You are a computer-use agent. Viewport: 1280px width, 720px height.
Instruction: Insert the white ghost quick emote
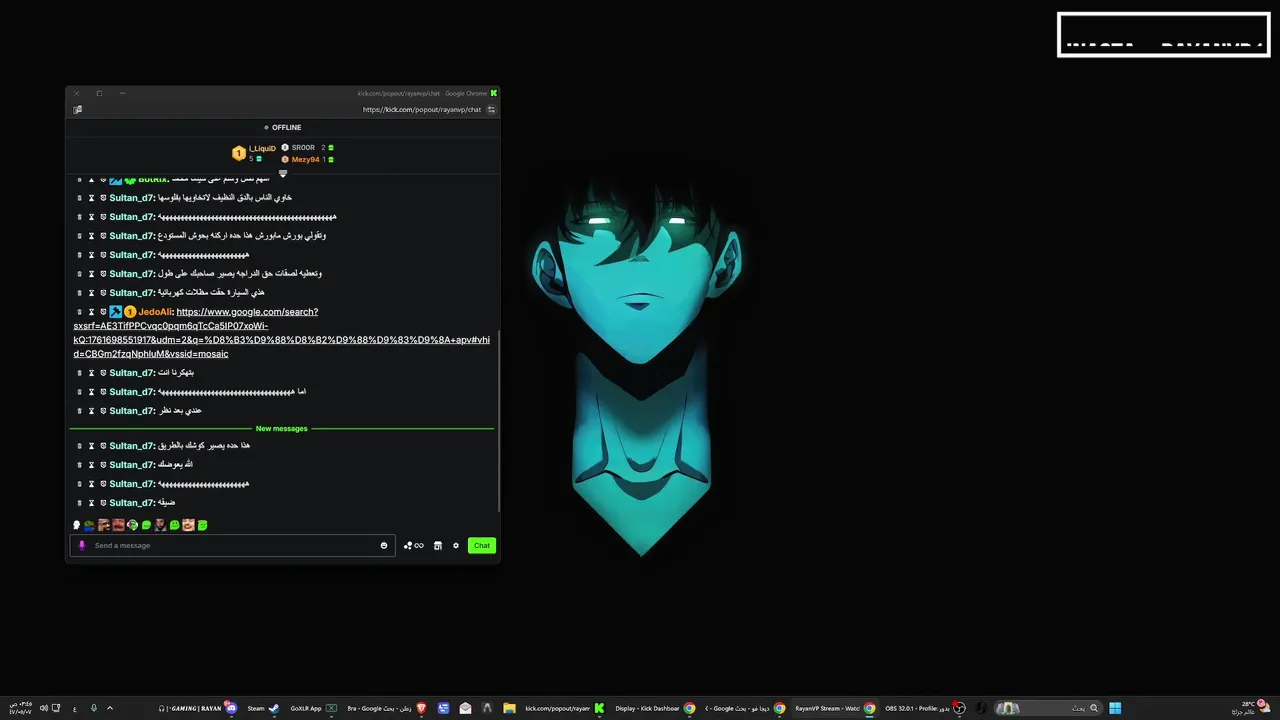(76, 525)
